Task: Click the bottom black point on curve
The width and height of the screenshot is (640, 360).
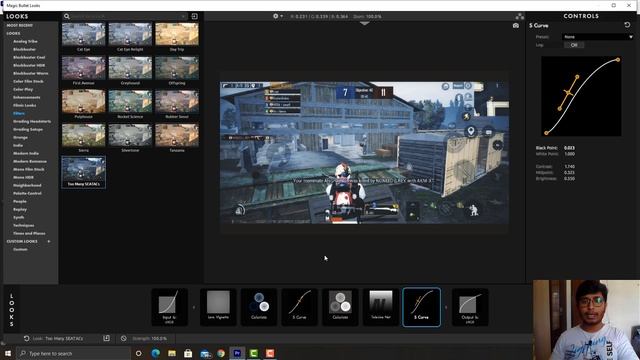Action: click(546, 133)
